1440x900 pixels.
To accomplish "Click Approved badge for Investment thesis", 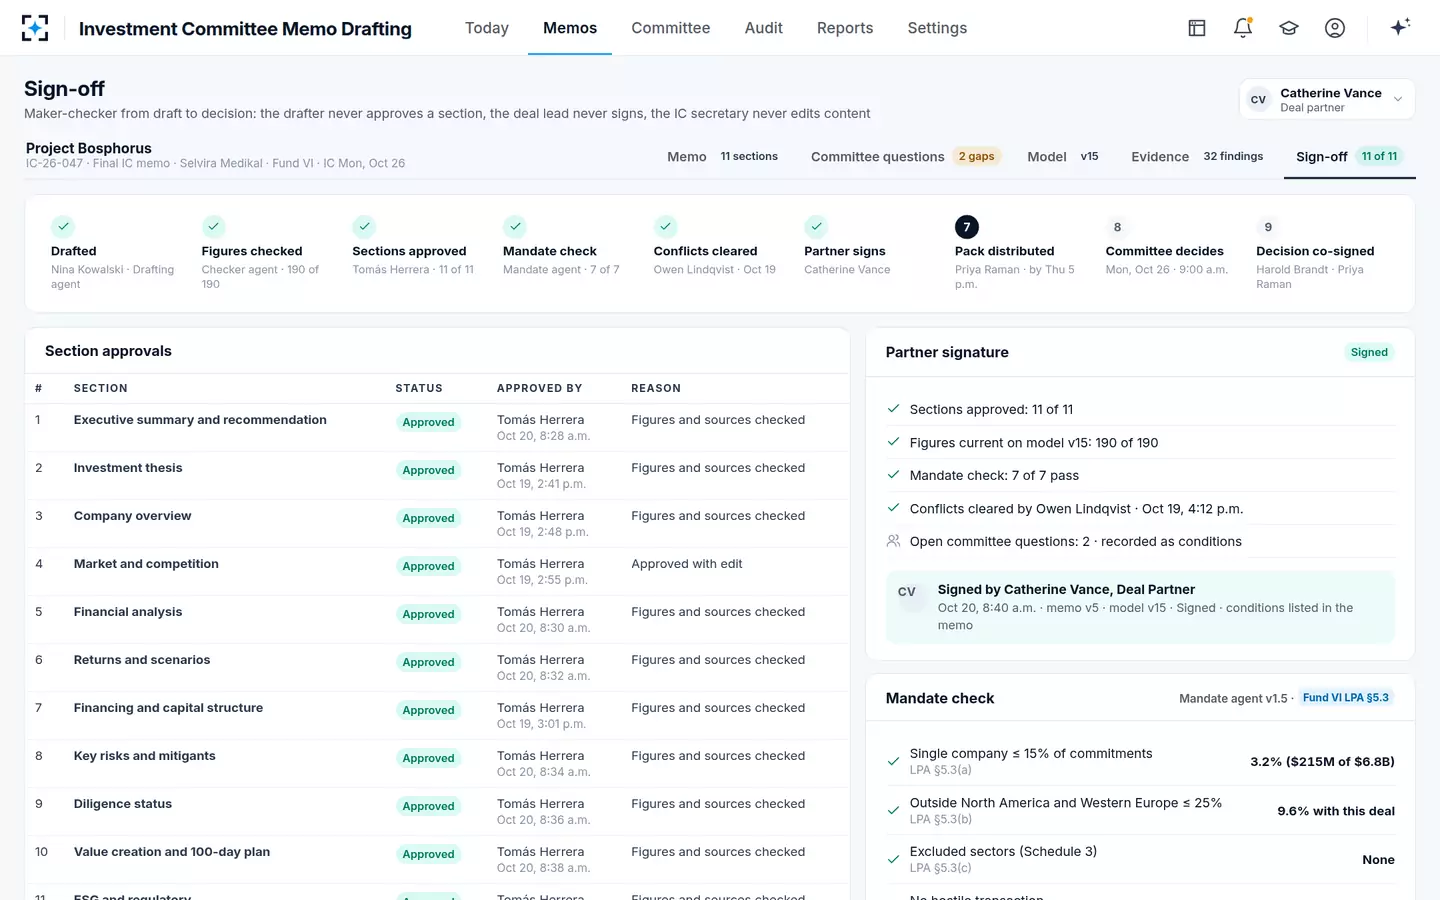I will click(x=428, y=470).
